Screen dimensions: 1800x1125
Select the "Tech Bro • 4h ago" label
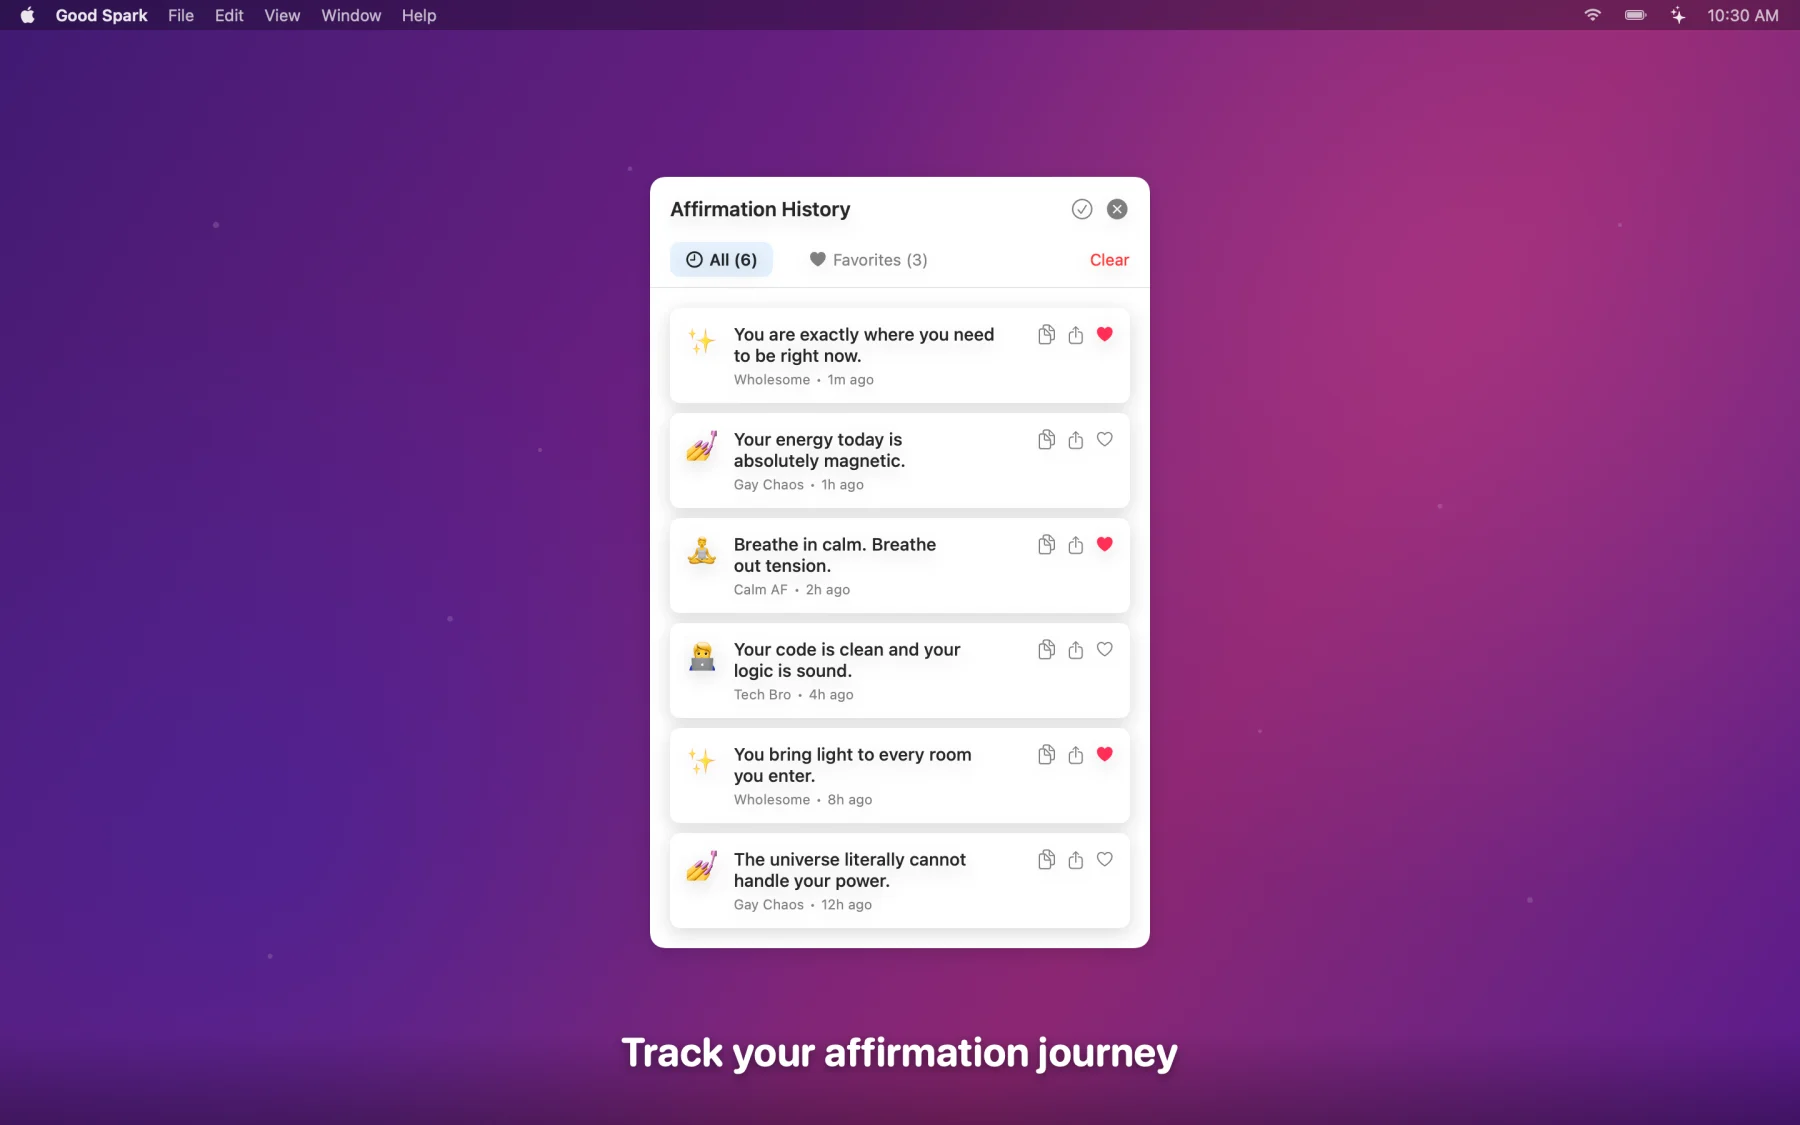794,695
